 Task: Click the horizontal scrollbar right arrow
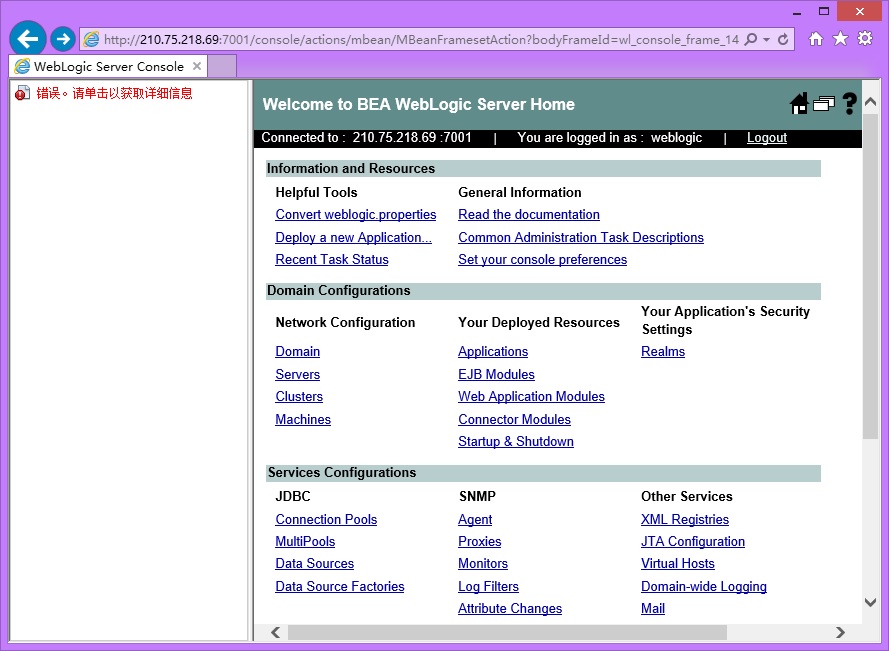pos(840,632)
